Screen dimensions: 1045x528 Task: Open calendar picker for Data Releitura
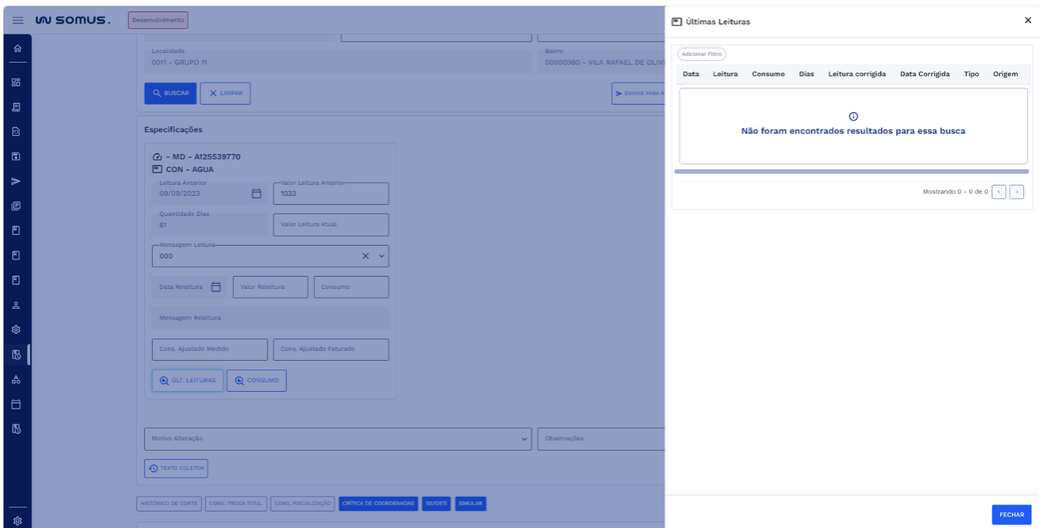click(x=216, y=287)
